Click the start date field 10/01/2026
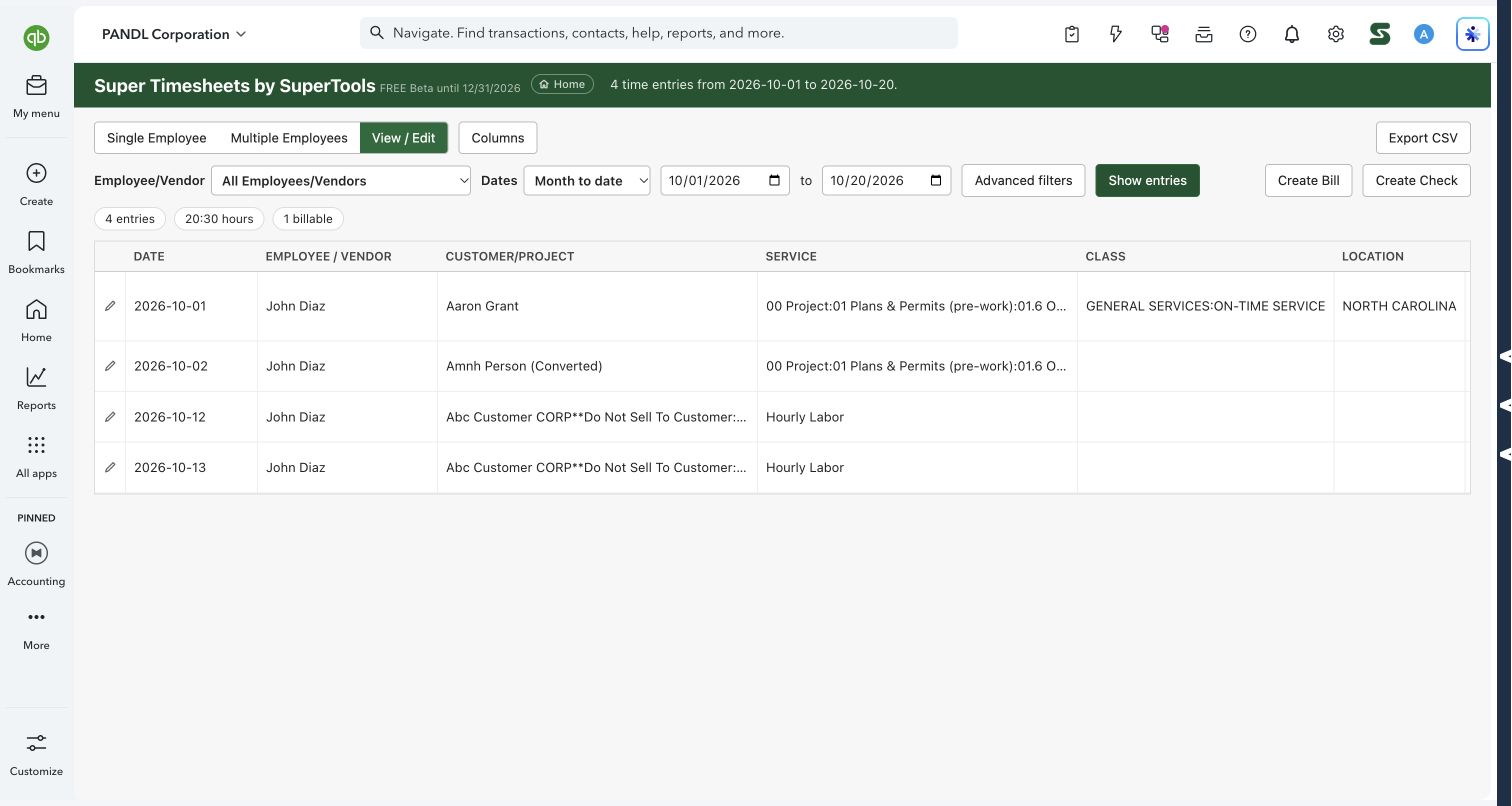Viewport: 1512px width, 806px height. pos(725,181)
